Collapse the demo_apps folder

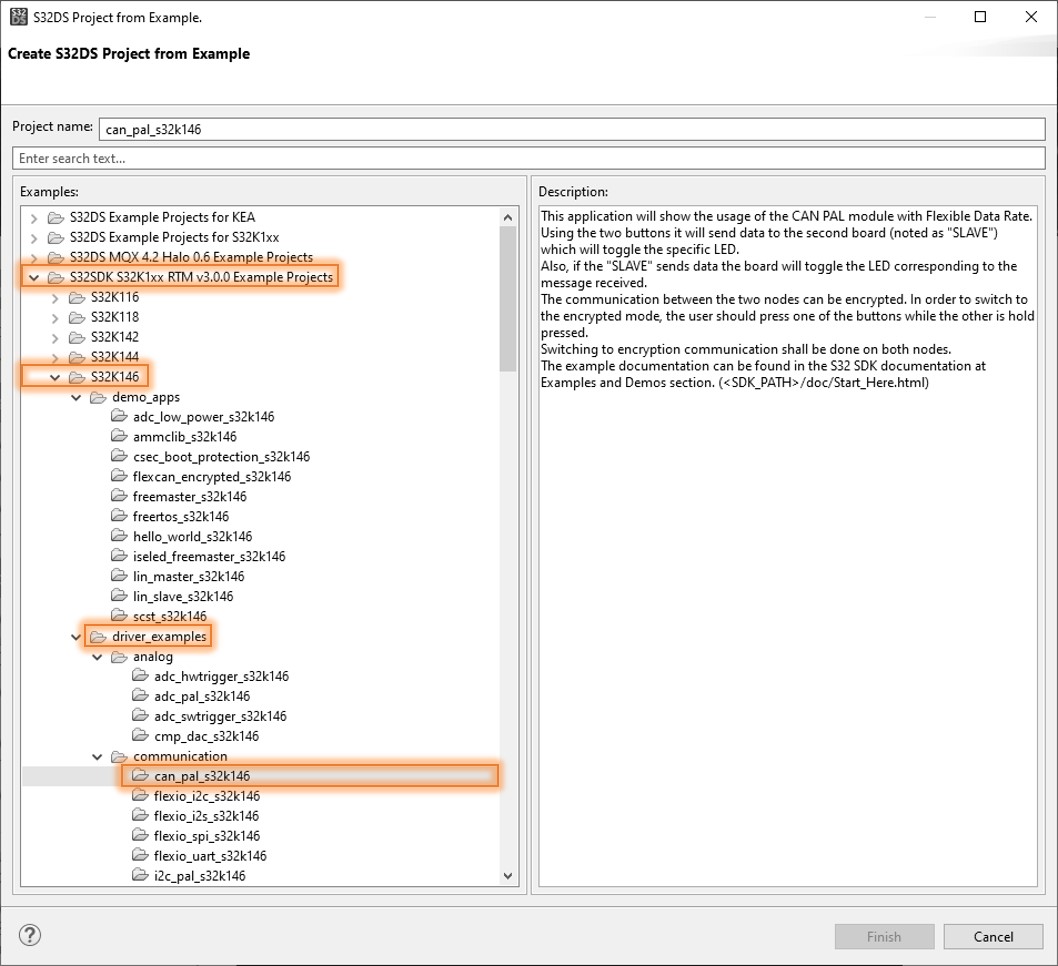[x=76, y=397]
